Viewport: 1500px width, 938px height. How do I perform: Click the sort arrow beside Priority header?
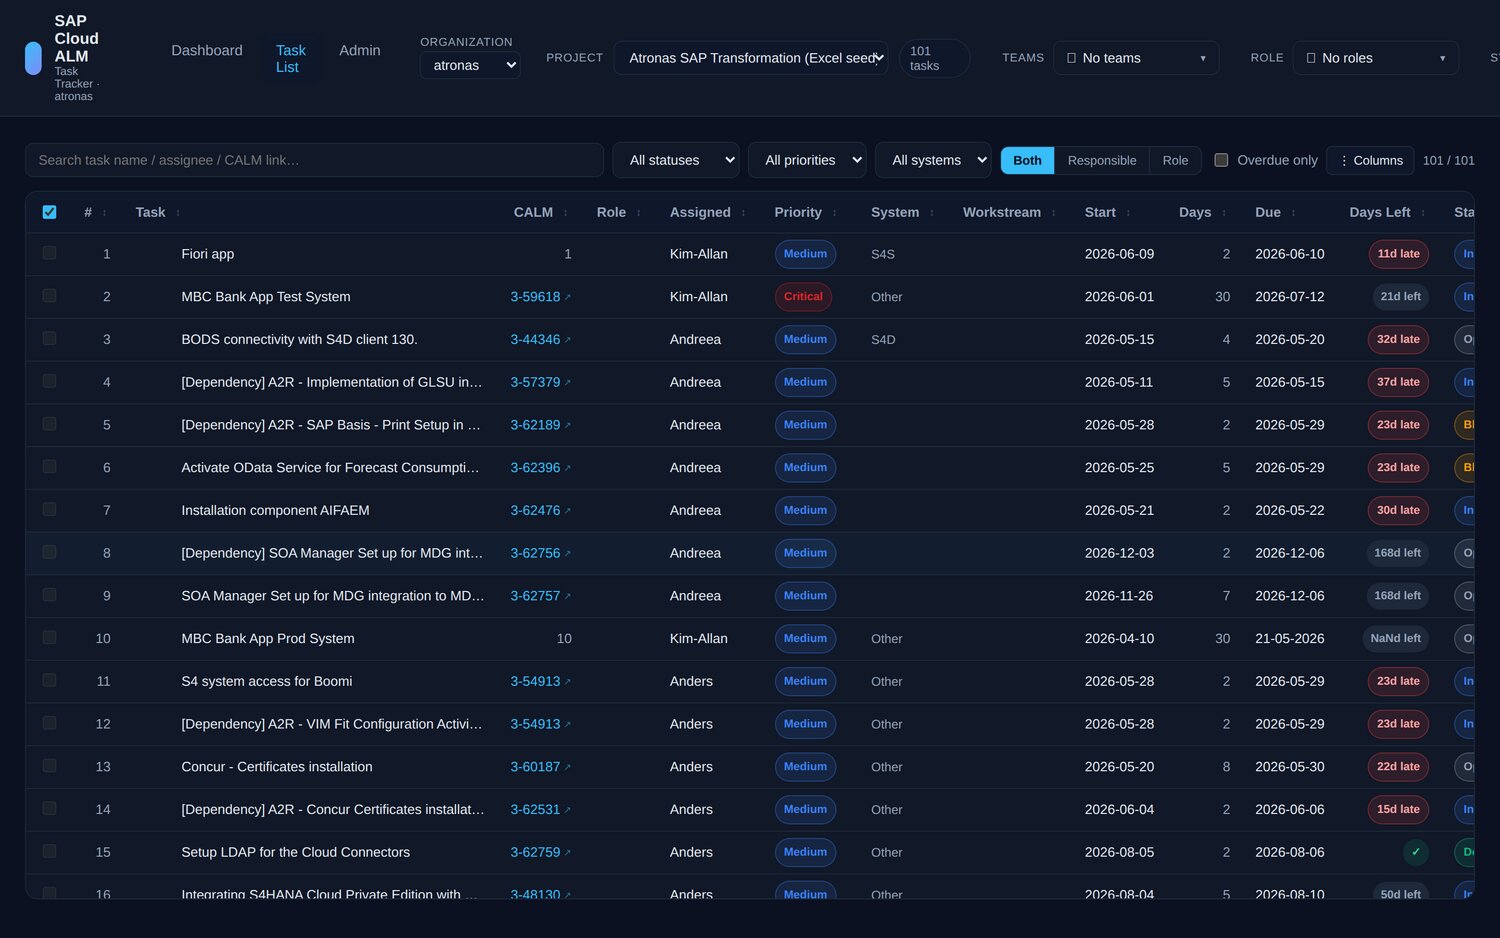coord(834,213)
